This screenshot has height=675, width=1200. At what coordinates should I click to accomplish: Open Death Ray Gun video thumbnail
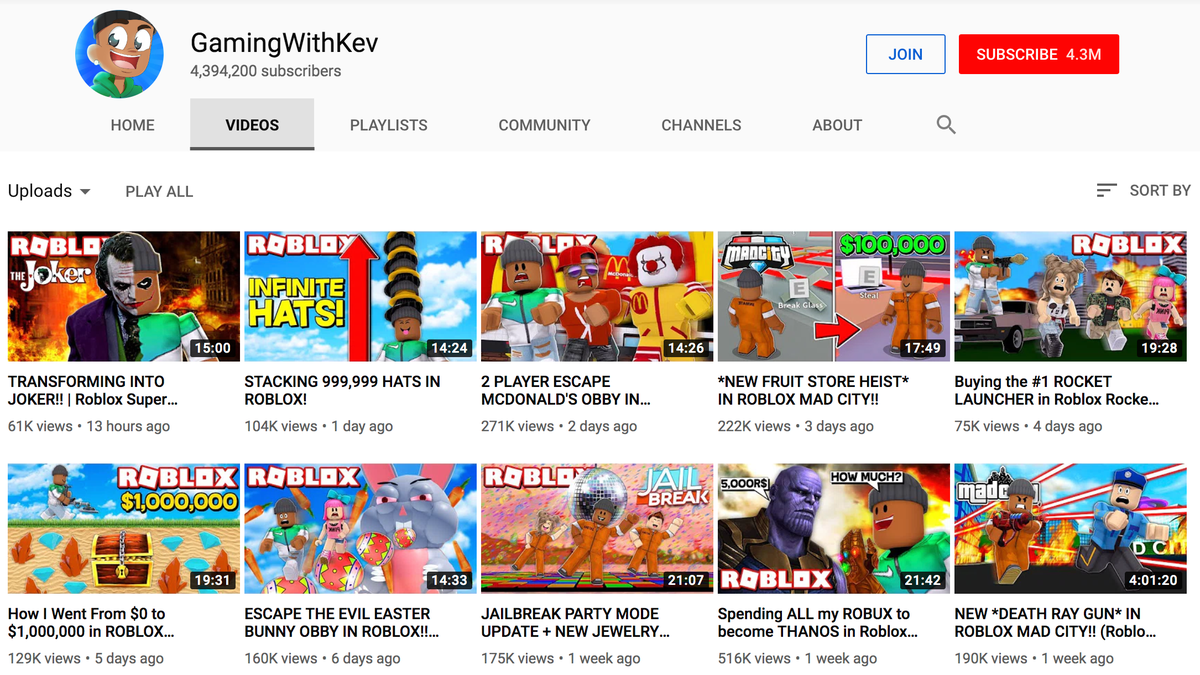pos(1071,529)
